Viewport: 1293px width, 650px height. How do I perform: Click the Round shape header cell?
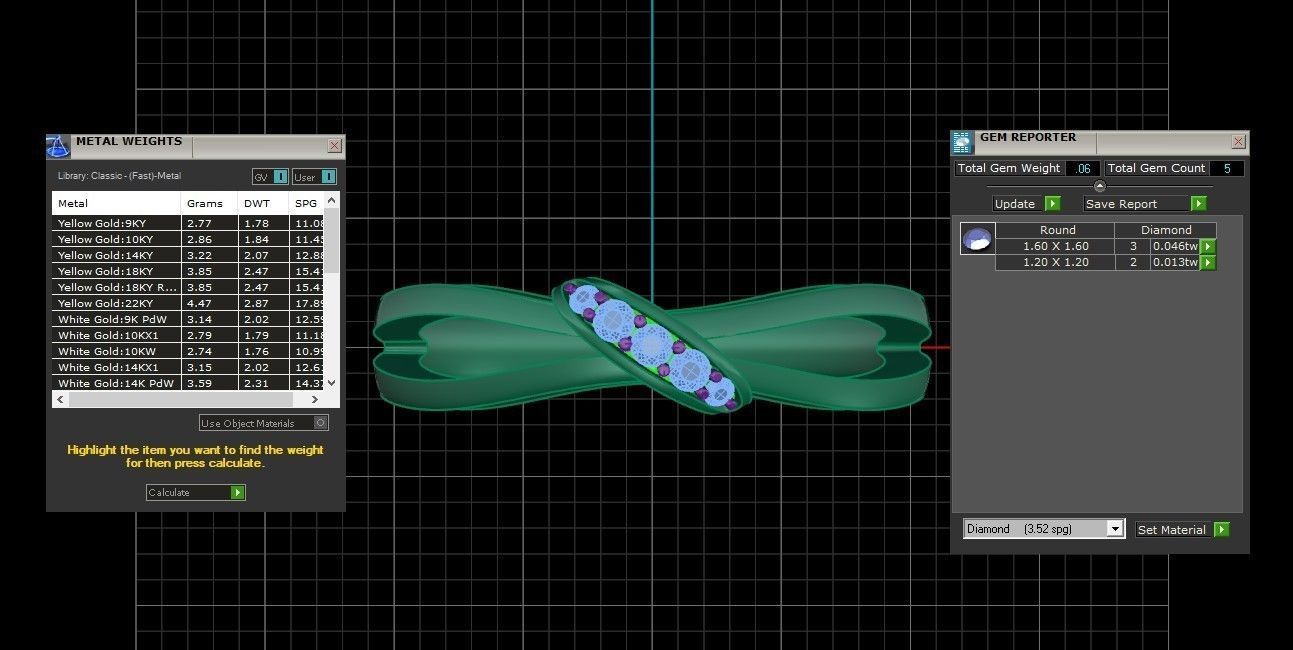coord(1057,230)
